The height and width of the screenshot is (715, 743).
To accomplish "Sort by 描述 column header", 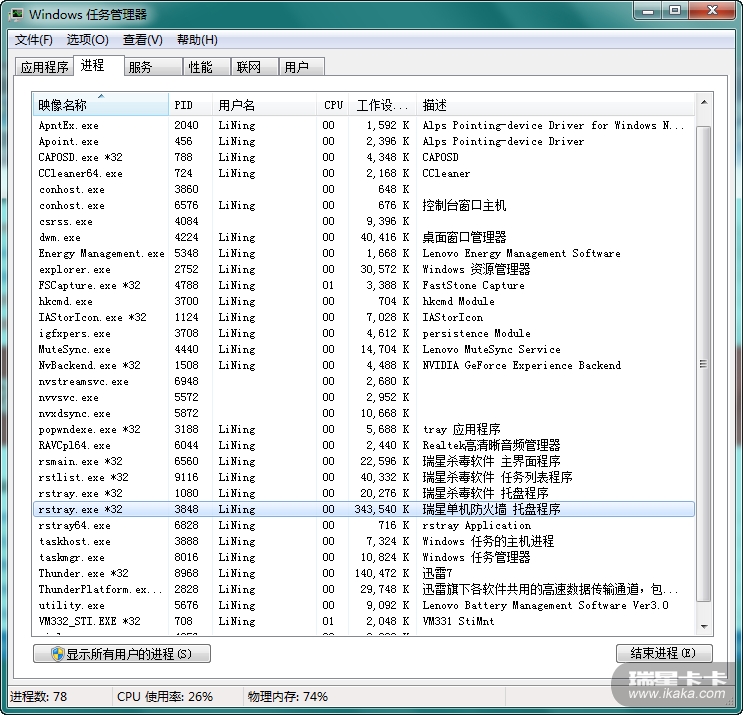I will [555, 105].
